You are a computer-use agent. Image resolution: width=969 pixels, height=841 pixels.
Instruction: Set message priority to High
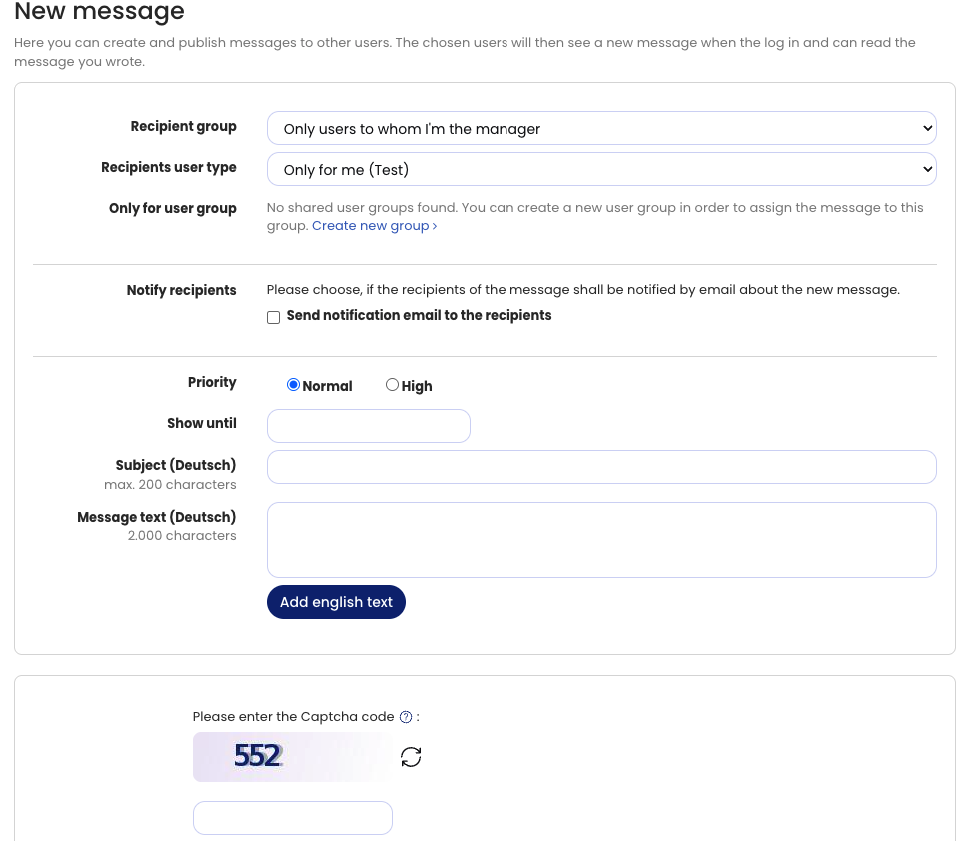tap(392, 384)
